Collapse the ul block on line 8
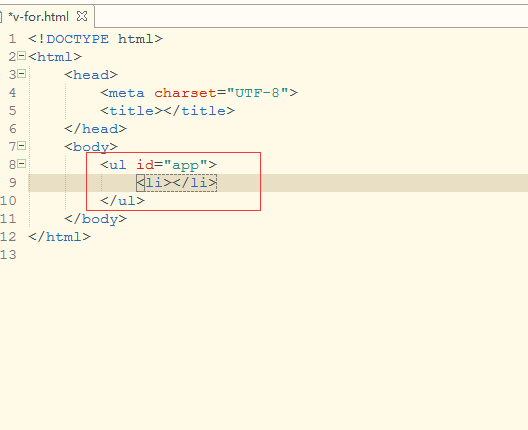This screenshot has height=430, width=528. click(22, 164)
